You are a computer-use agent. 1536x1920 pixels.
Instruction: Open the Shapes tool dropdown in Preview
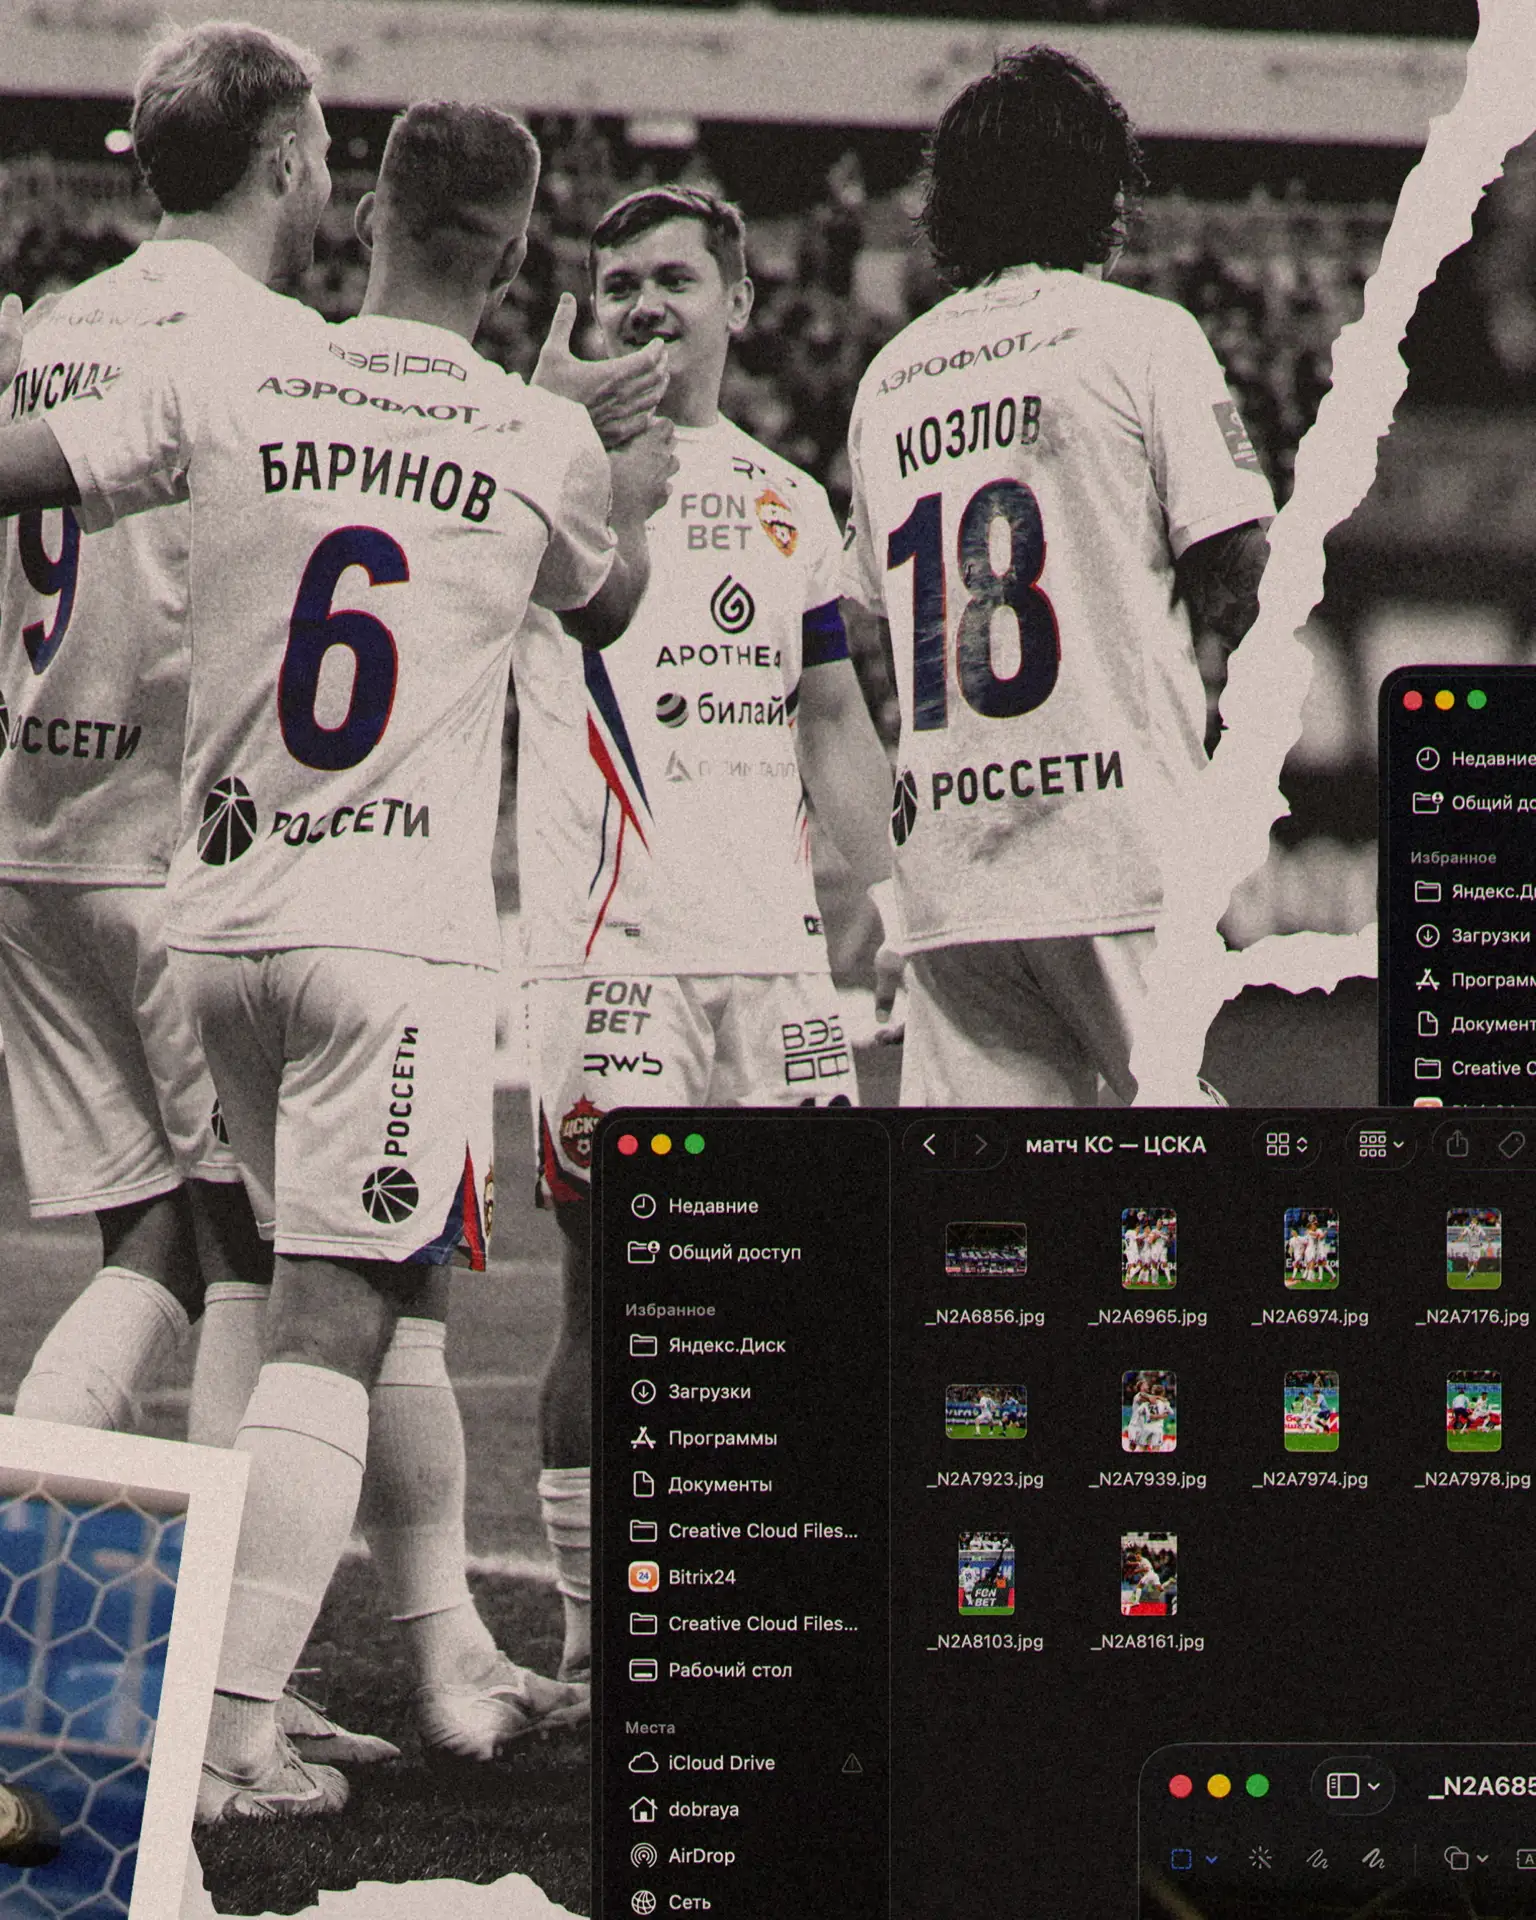coord(1466,1859)
